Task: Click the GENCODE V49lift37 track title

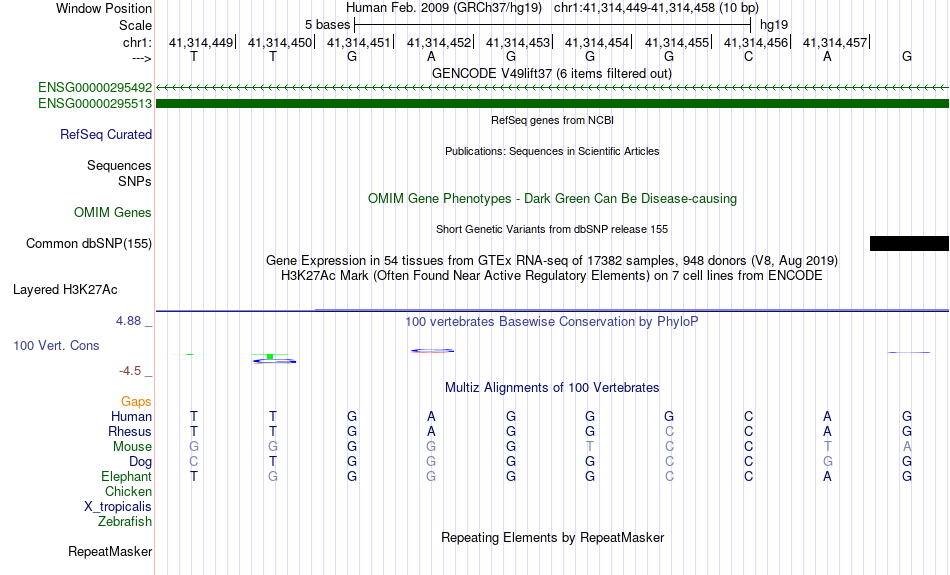Action: click(x=552, y=73)
